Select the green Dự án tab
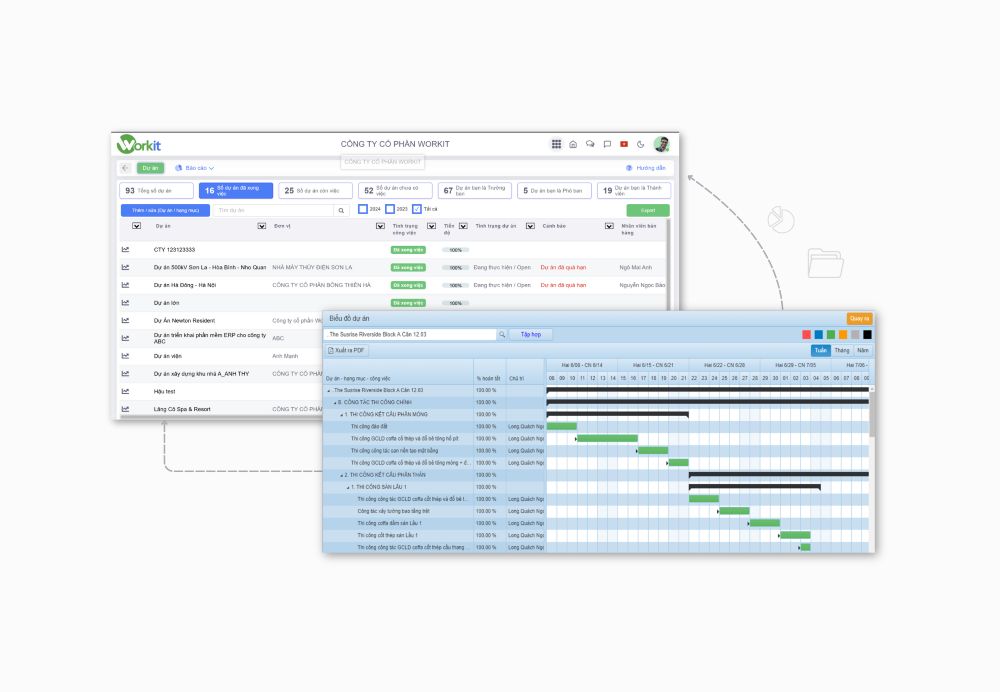 click(151, 168)
